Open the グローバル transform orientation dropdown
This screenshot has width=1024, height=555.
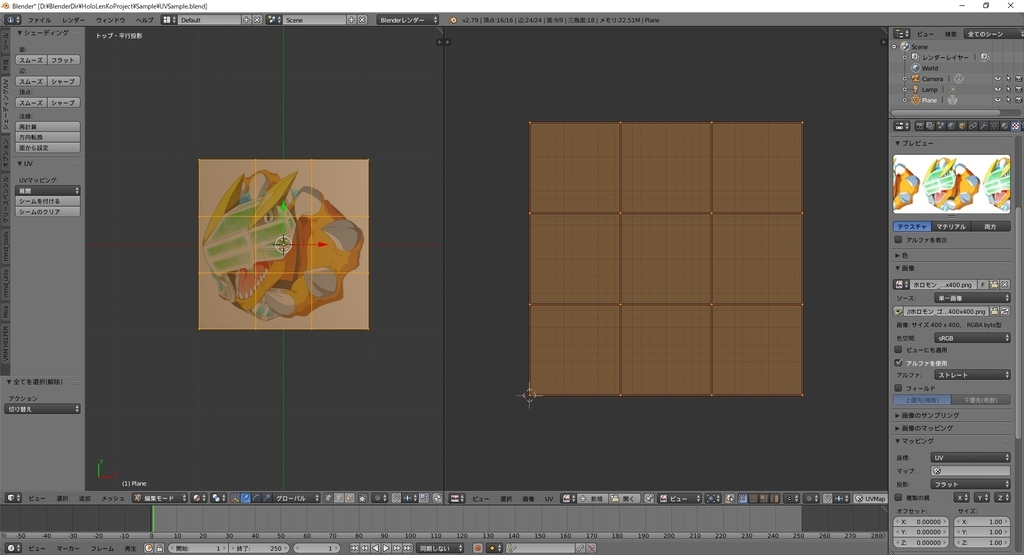coord(297,498)
